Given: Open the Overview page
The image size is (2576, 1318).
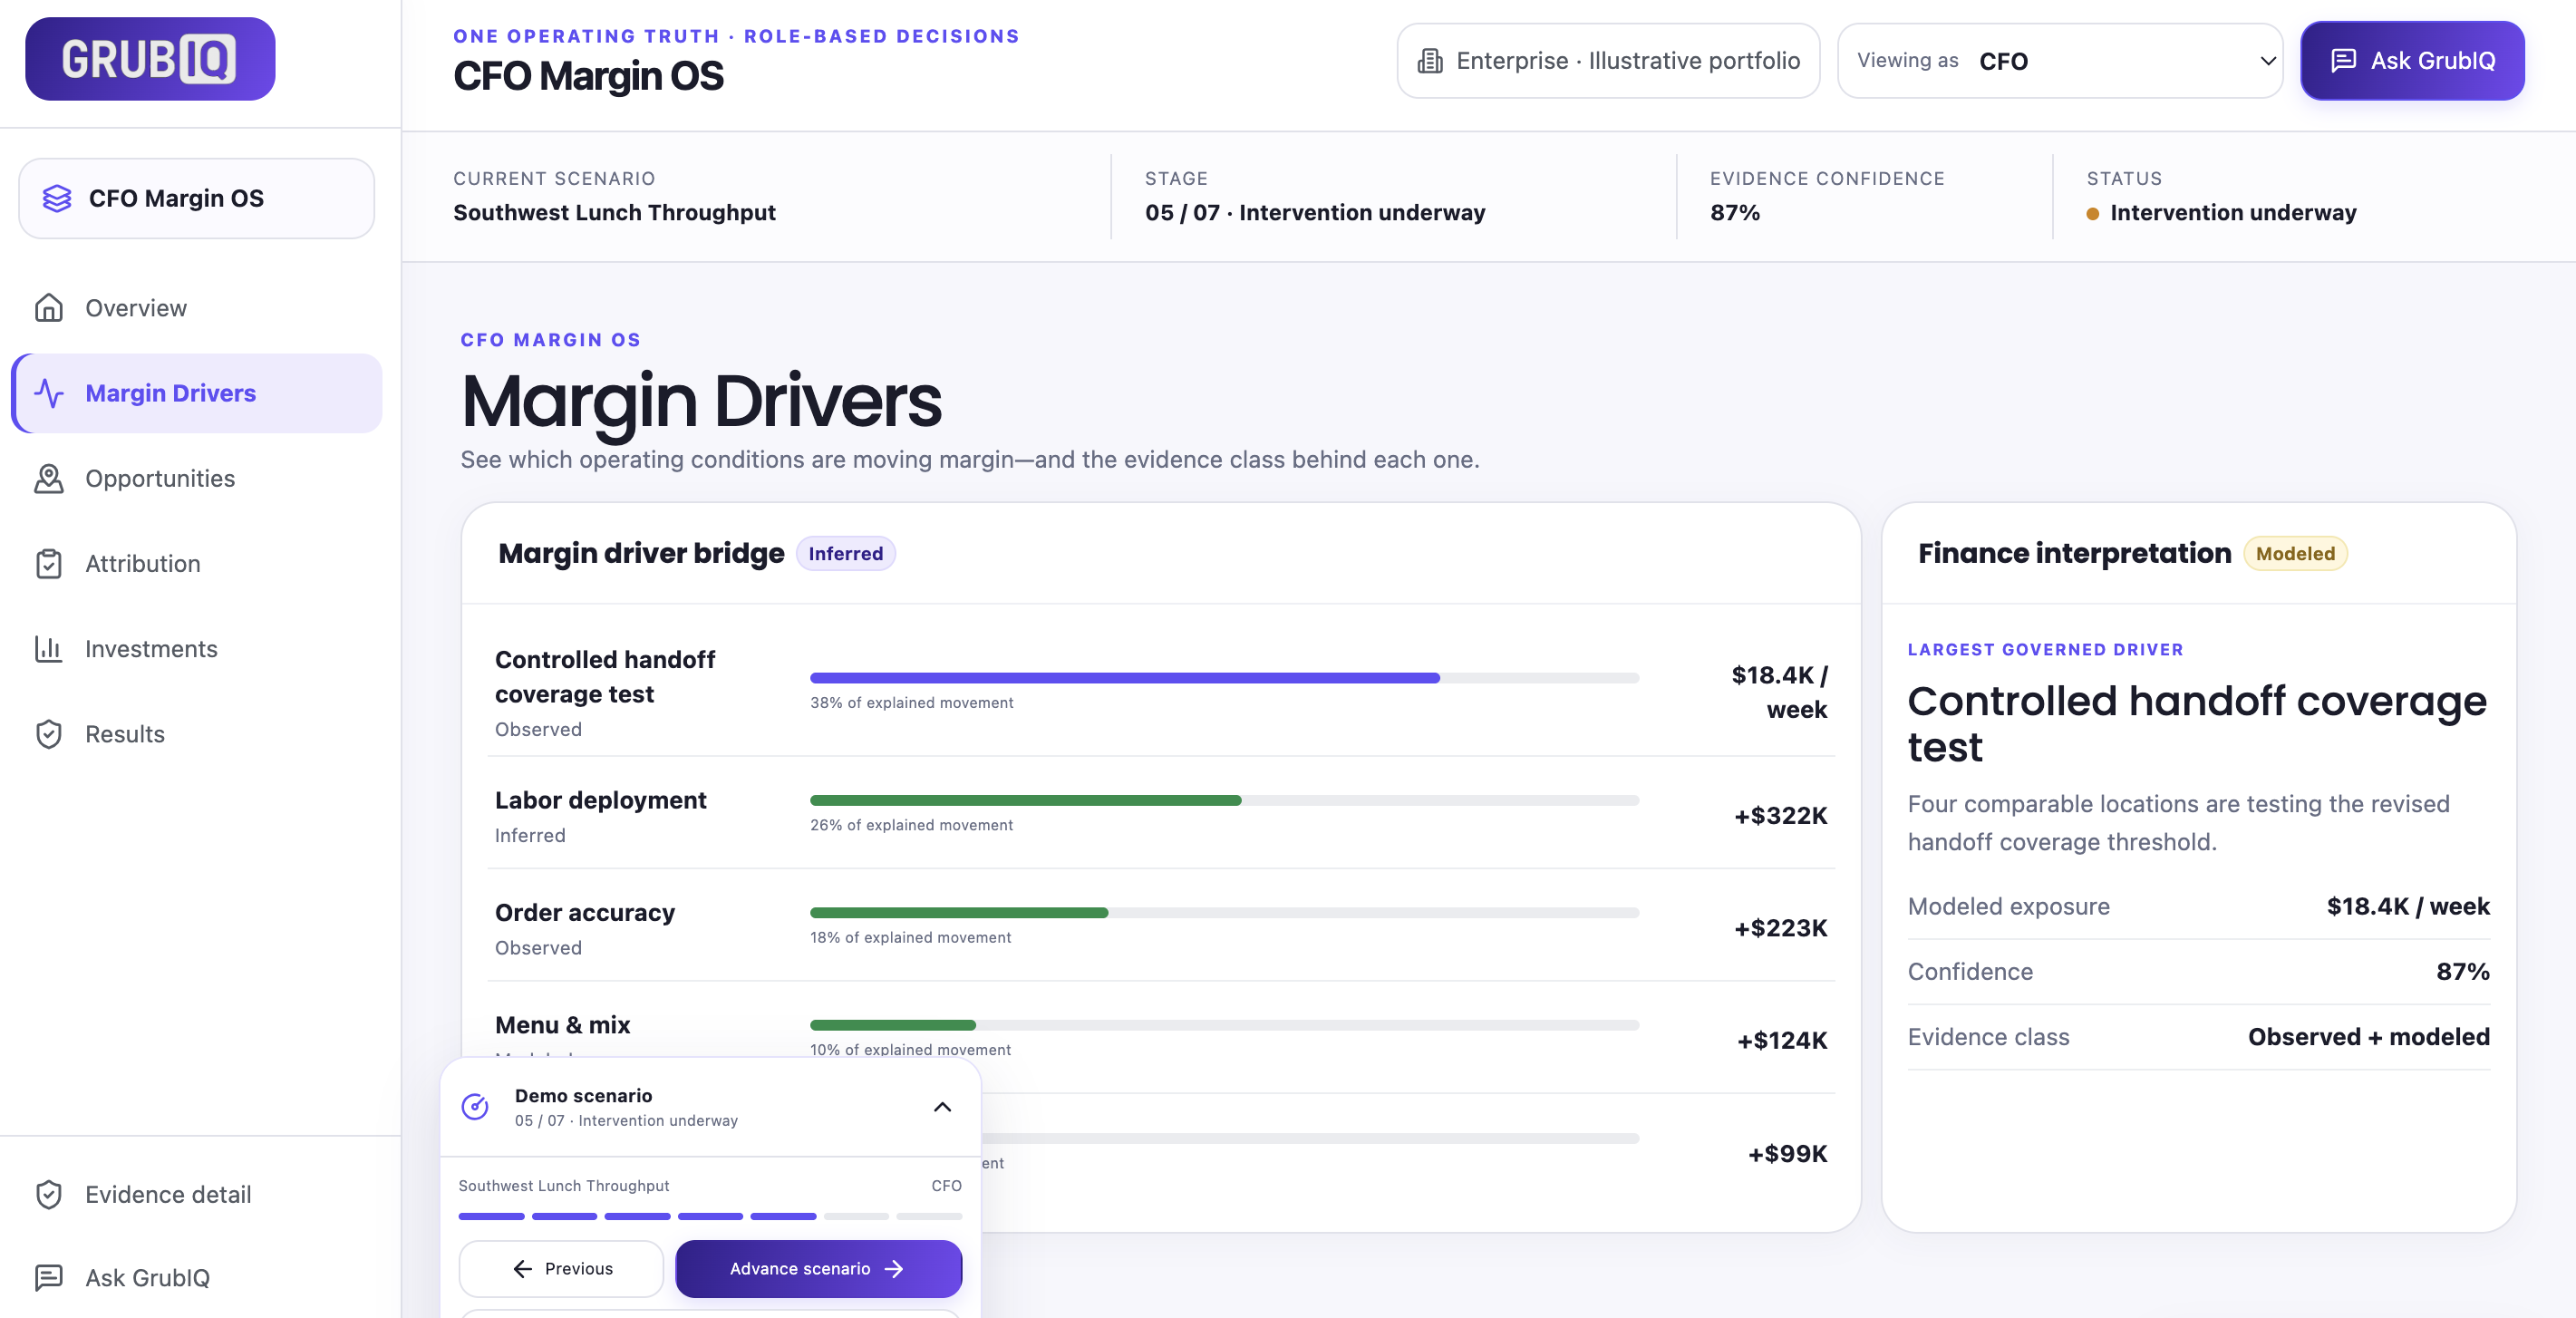Looking at the screenshot, I should coord(197,308).
